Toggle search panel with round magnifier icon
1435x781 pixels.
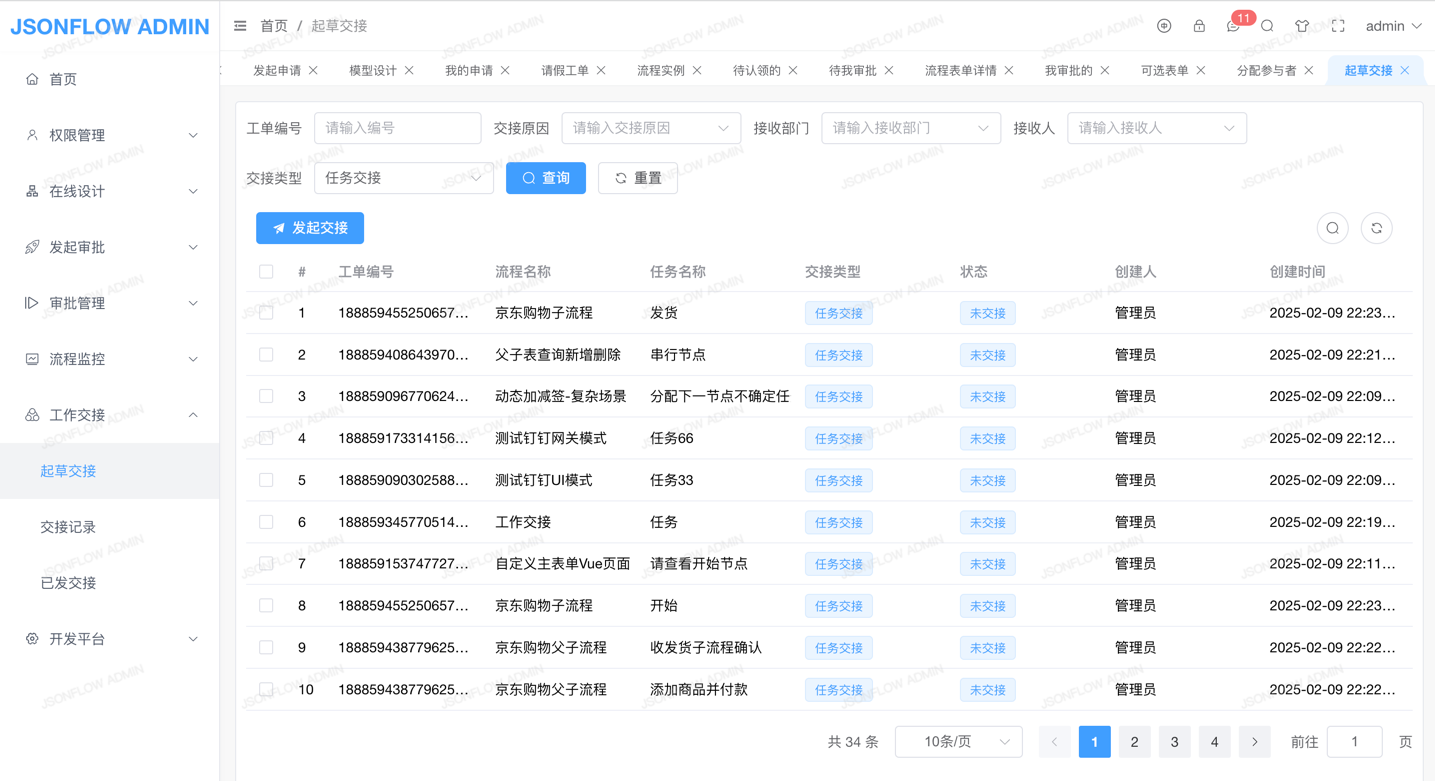coord(1332,228)
